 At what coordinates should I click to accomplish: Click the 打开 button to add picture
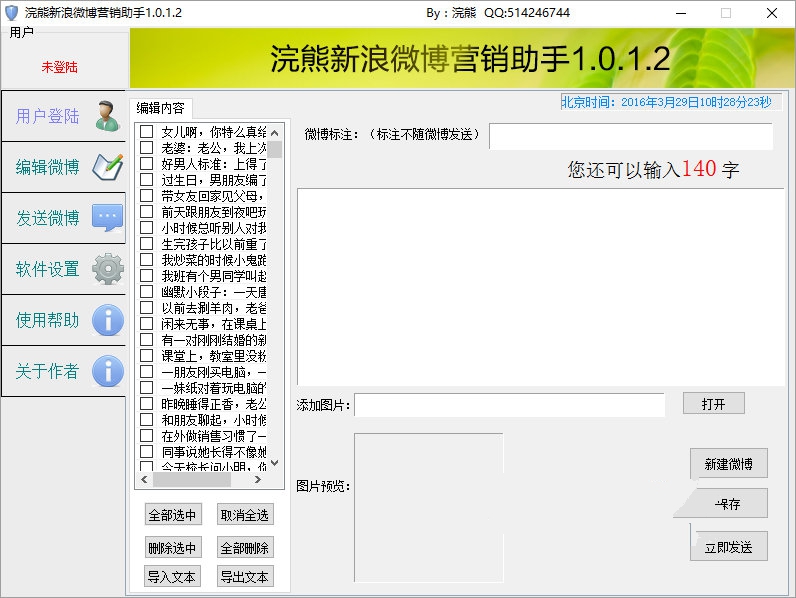point(714,404)
